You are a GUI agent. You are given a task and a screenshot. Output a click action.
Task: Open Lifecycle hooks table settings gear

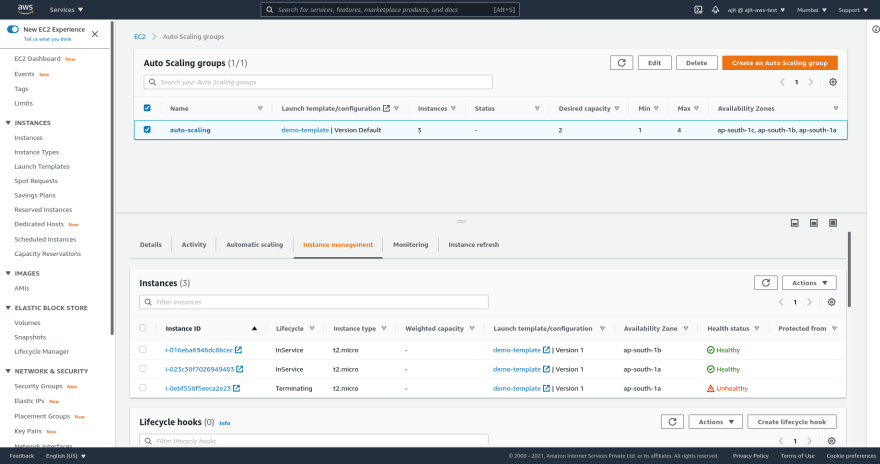(x=832, y=441)
